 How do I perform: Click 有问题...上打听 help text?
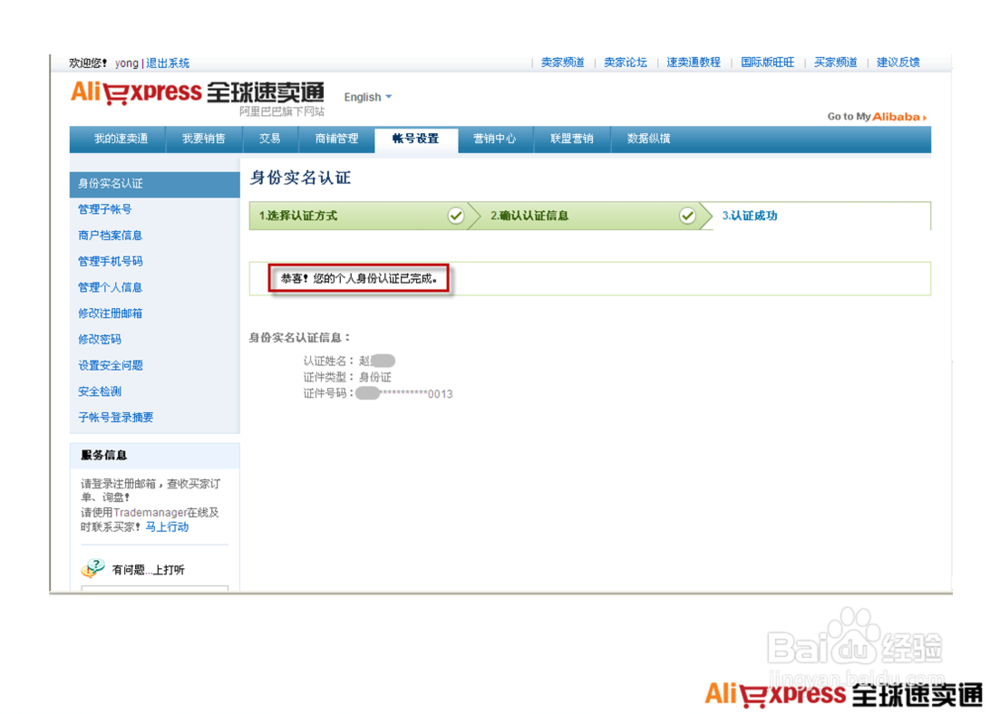point(148,570)
